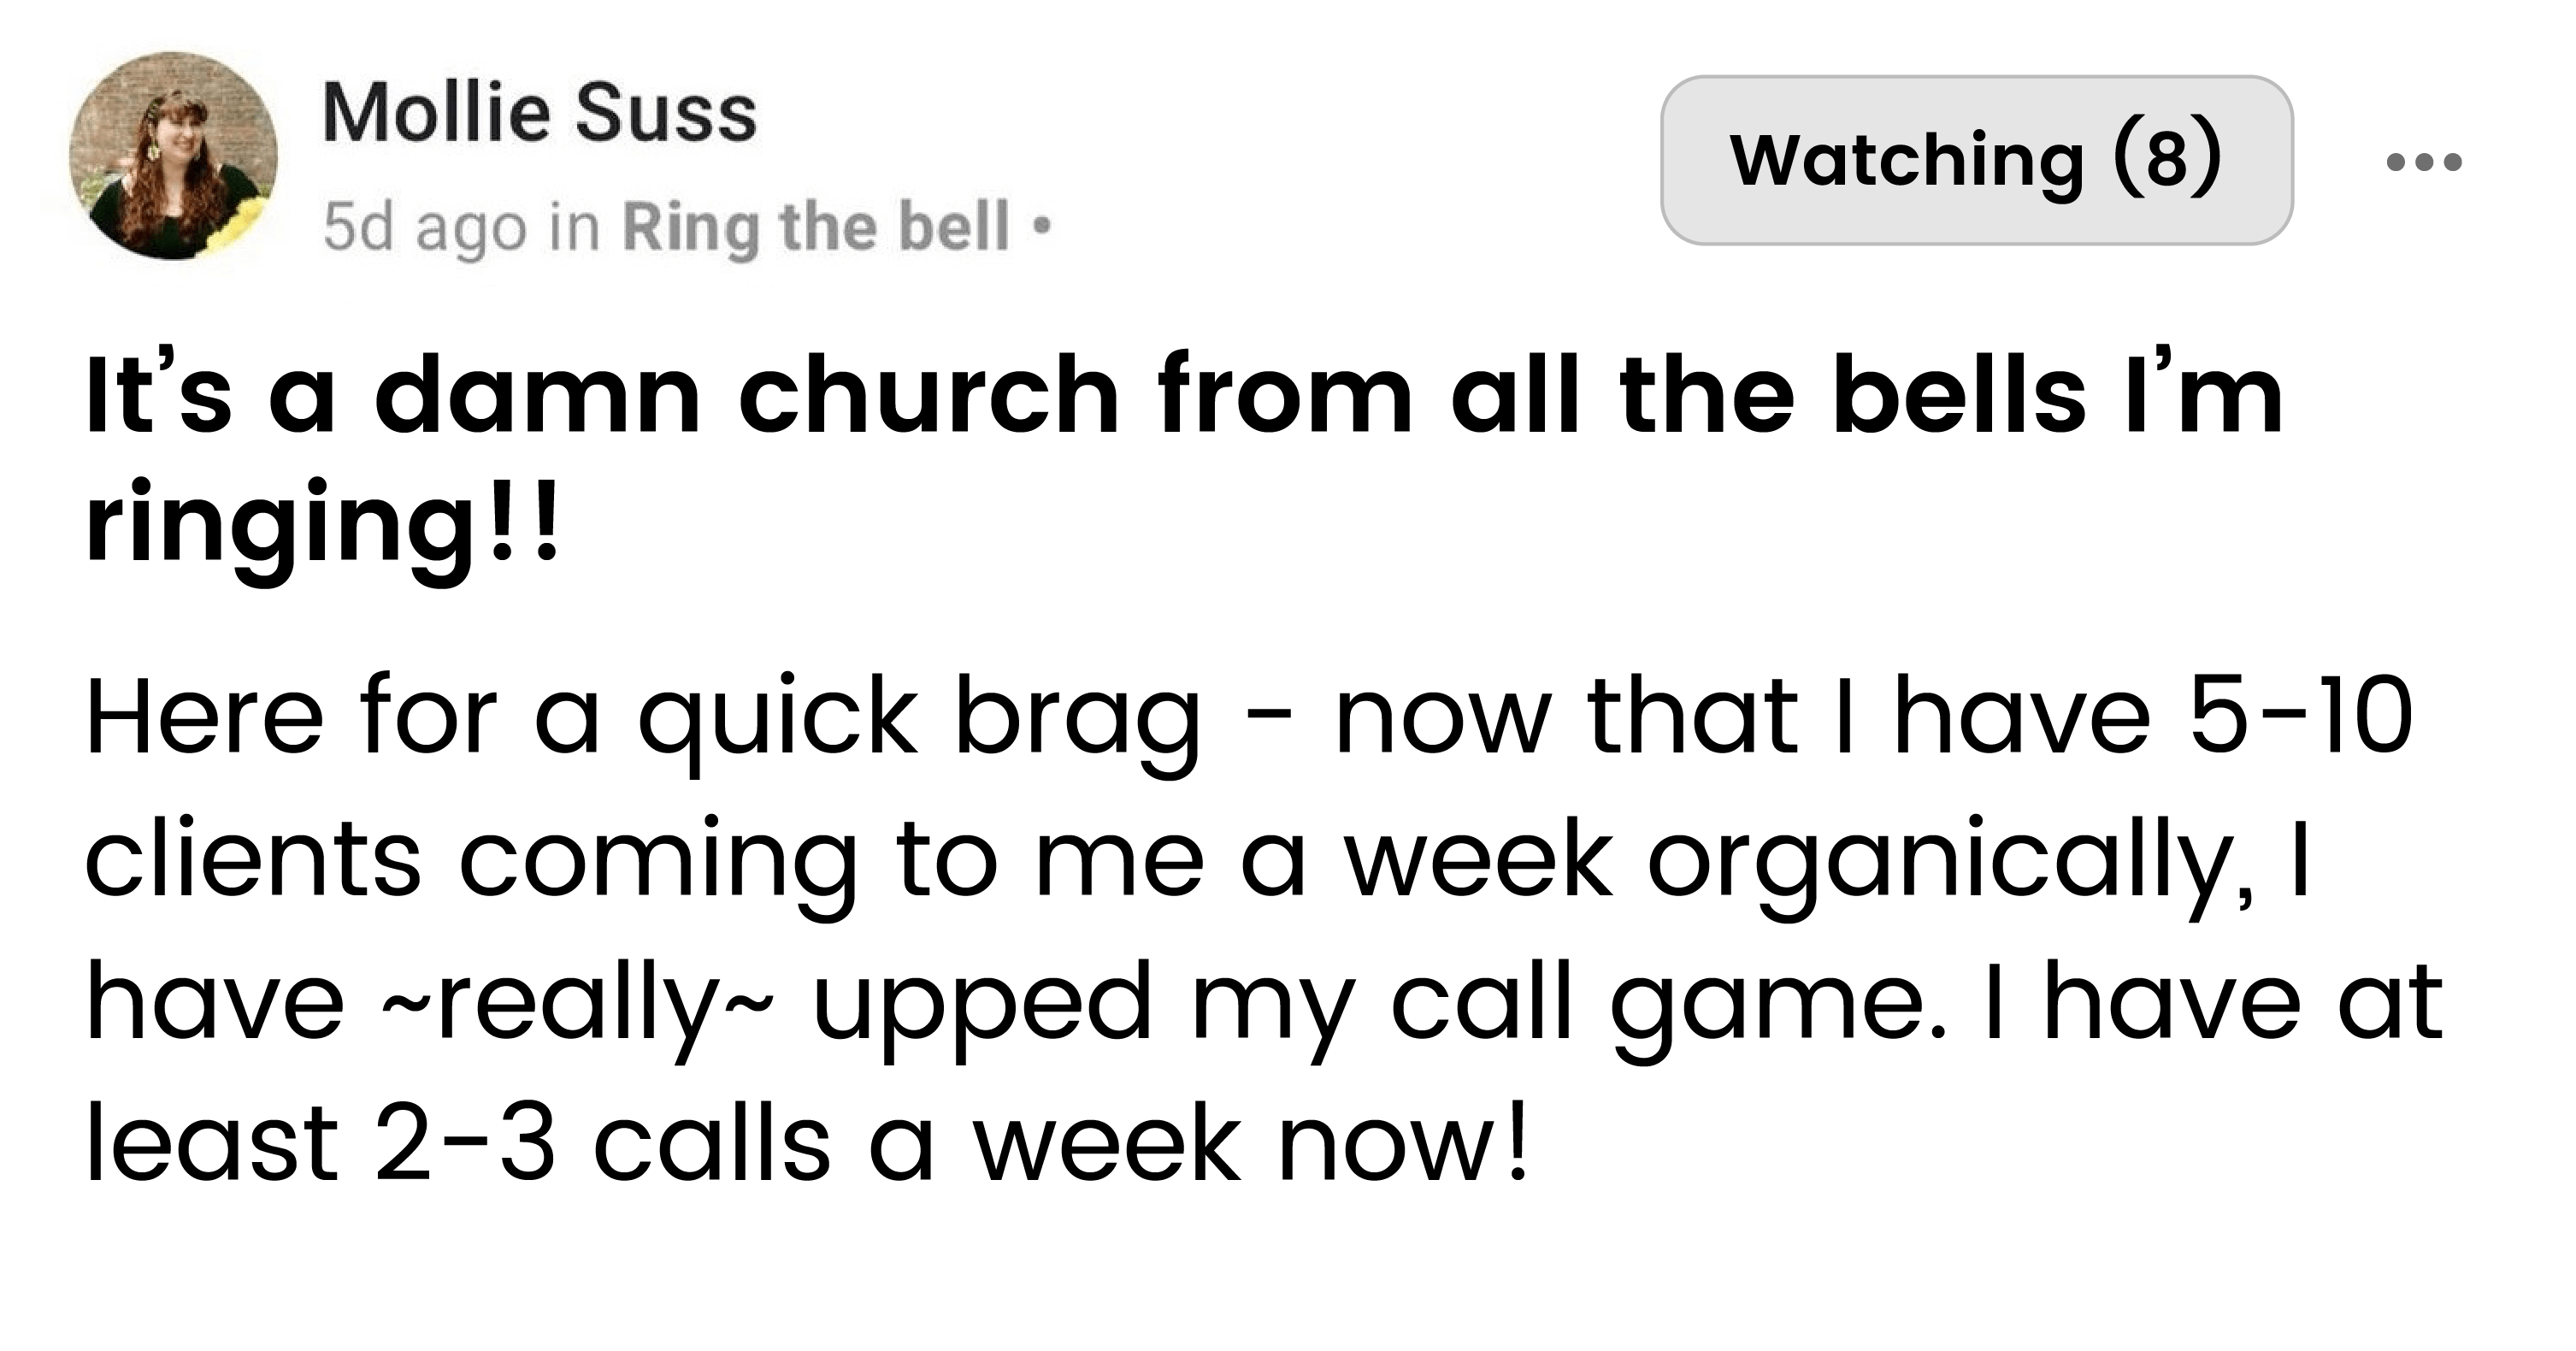2576x1351 pixels.
Task: Expand more actions via the ellipsis icon
Action: pyautogui.click(x=2423, y=162)
